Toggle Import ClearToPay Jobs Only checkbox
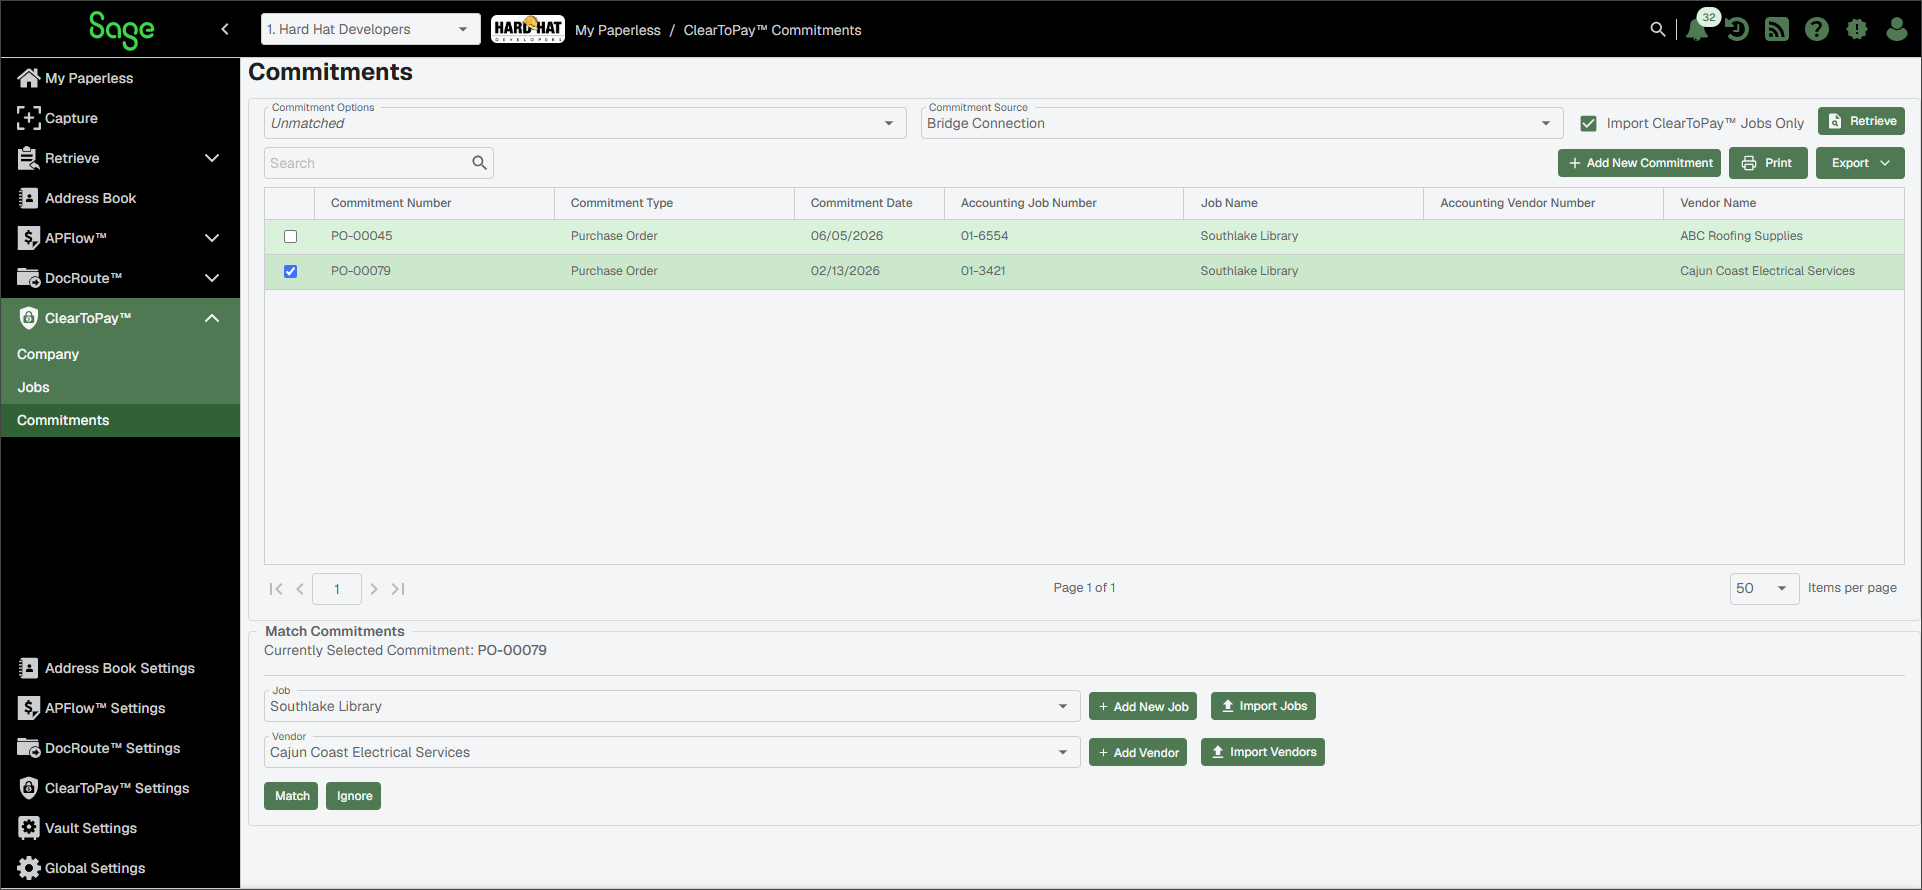Screen dimensions: 1922x890 pyautogui.click(x=1588, y=123)
